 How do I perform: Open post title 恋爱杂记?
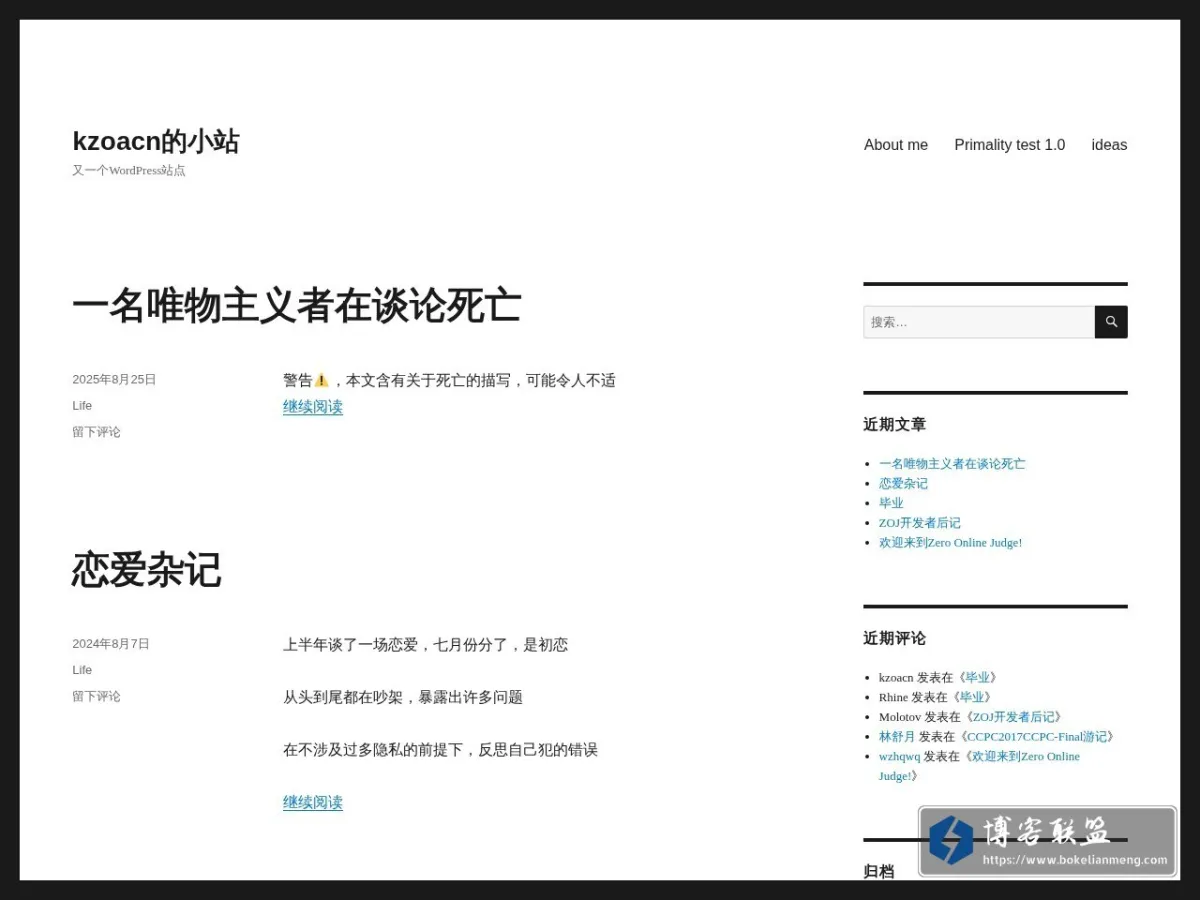coord(147,569)
